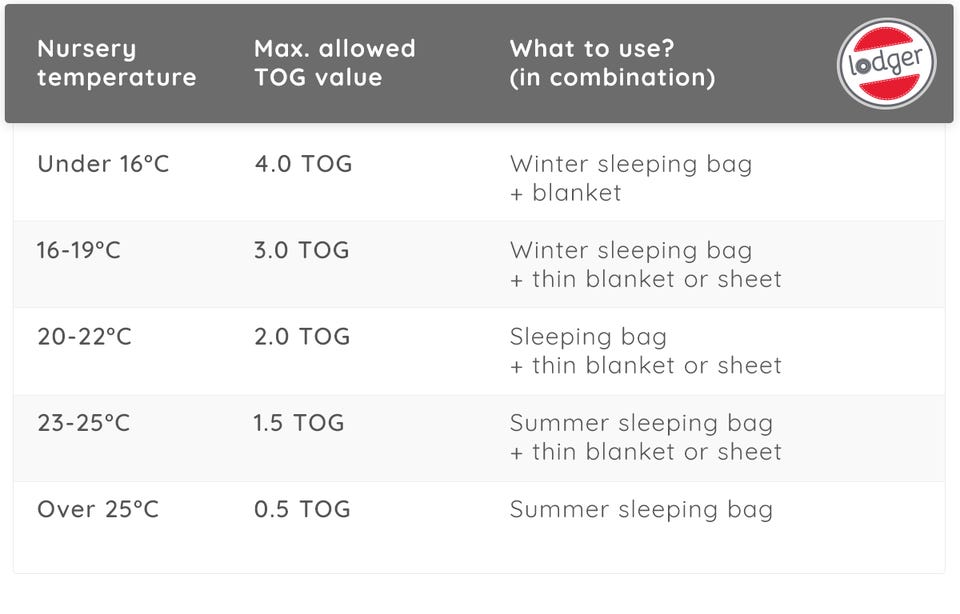Select "Winter sleeping bag + blanket" recommendation

click(630, 178)
